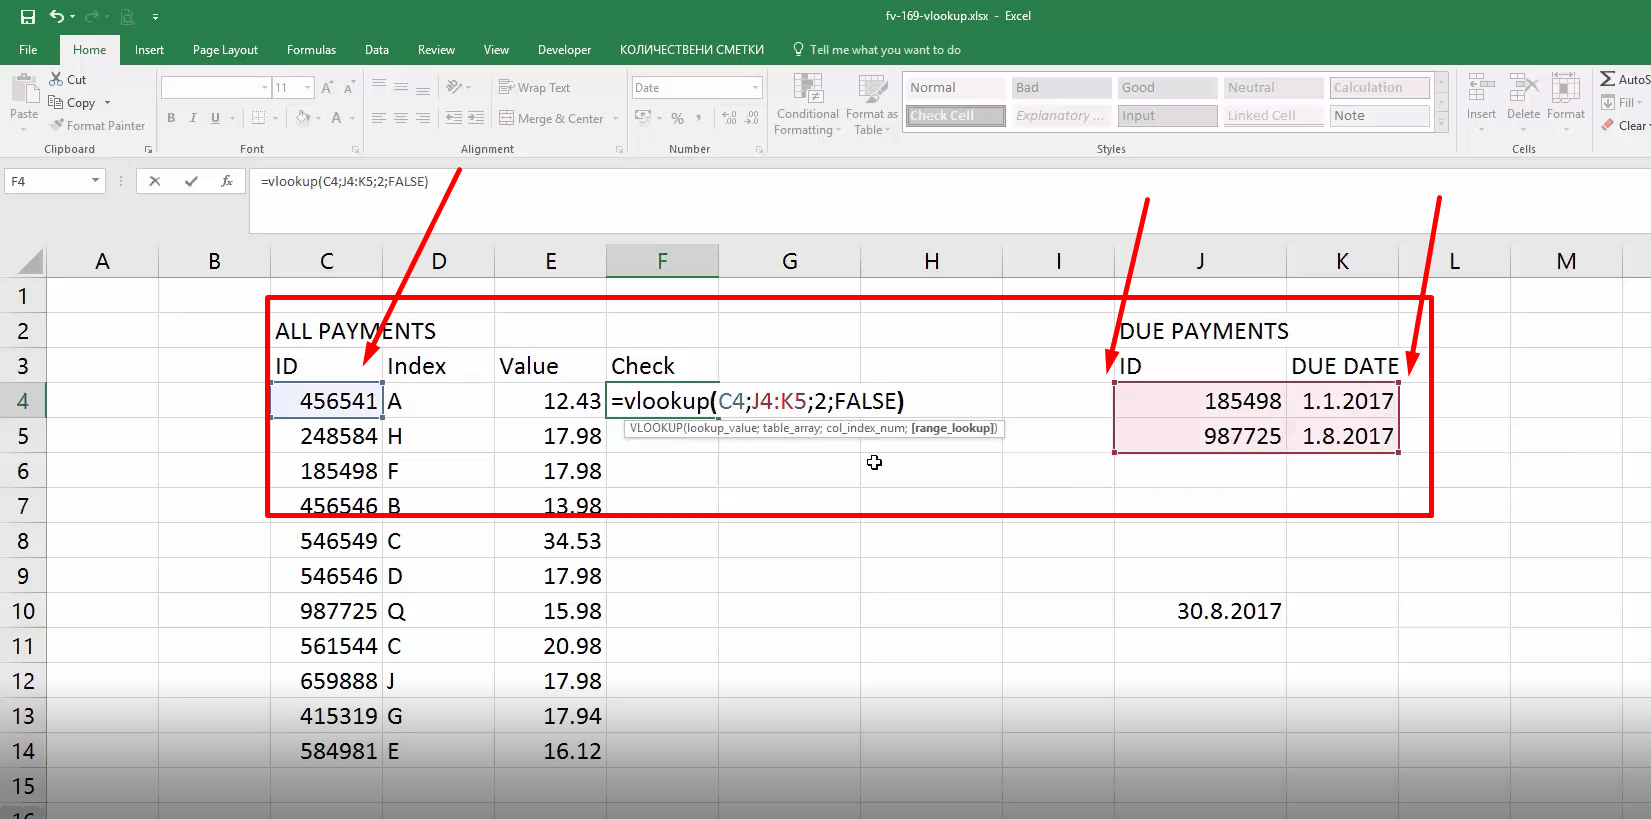Click Tell me what you want to do

click(876, 50)
